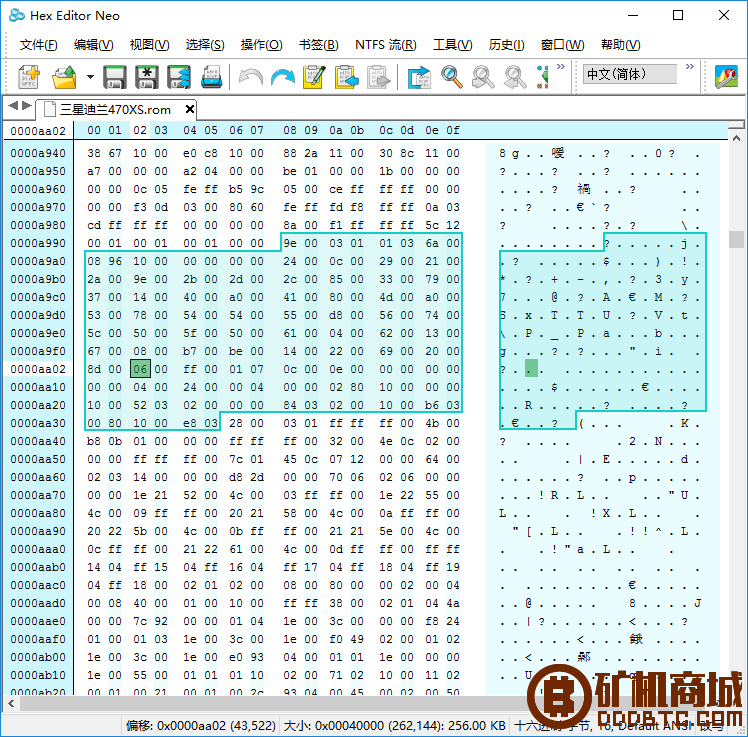
Task: Open the 编辑(V) menu
Action: [94, 45]
